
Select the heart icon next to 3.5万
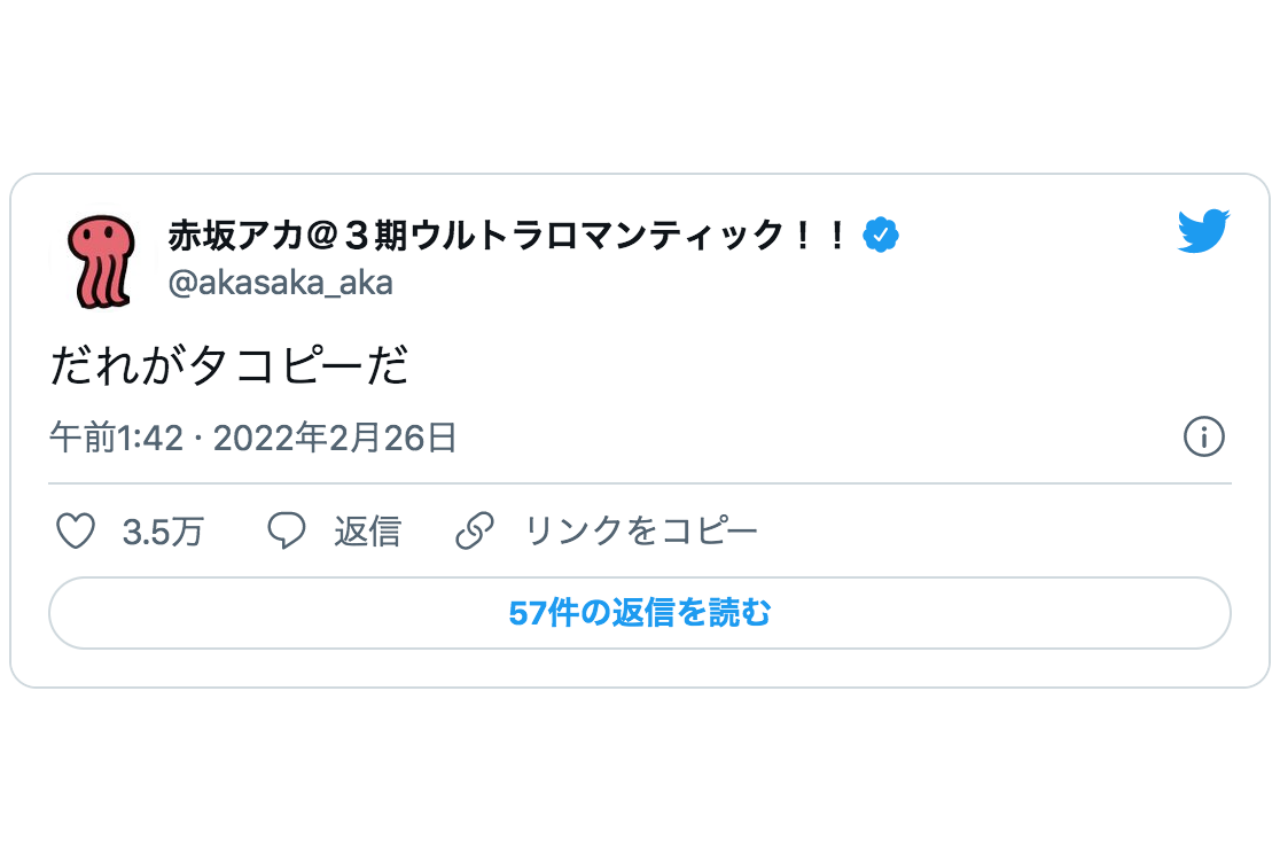(x=76, y=532)
